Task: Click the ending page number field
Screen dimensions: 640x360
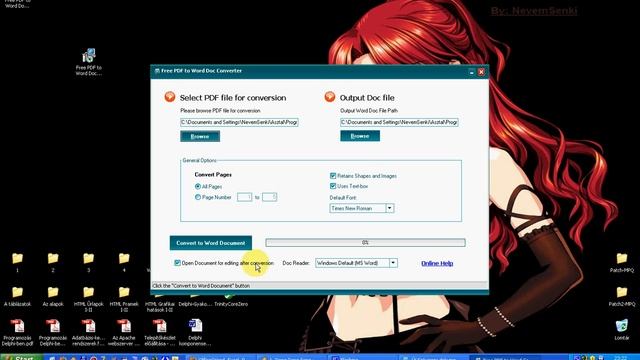Action: 269,197
